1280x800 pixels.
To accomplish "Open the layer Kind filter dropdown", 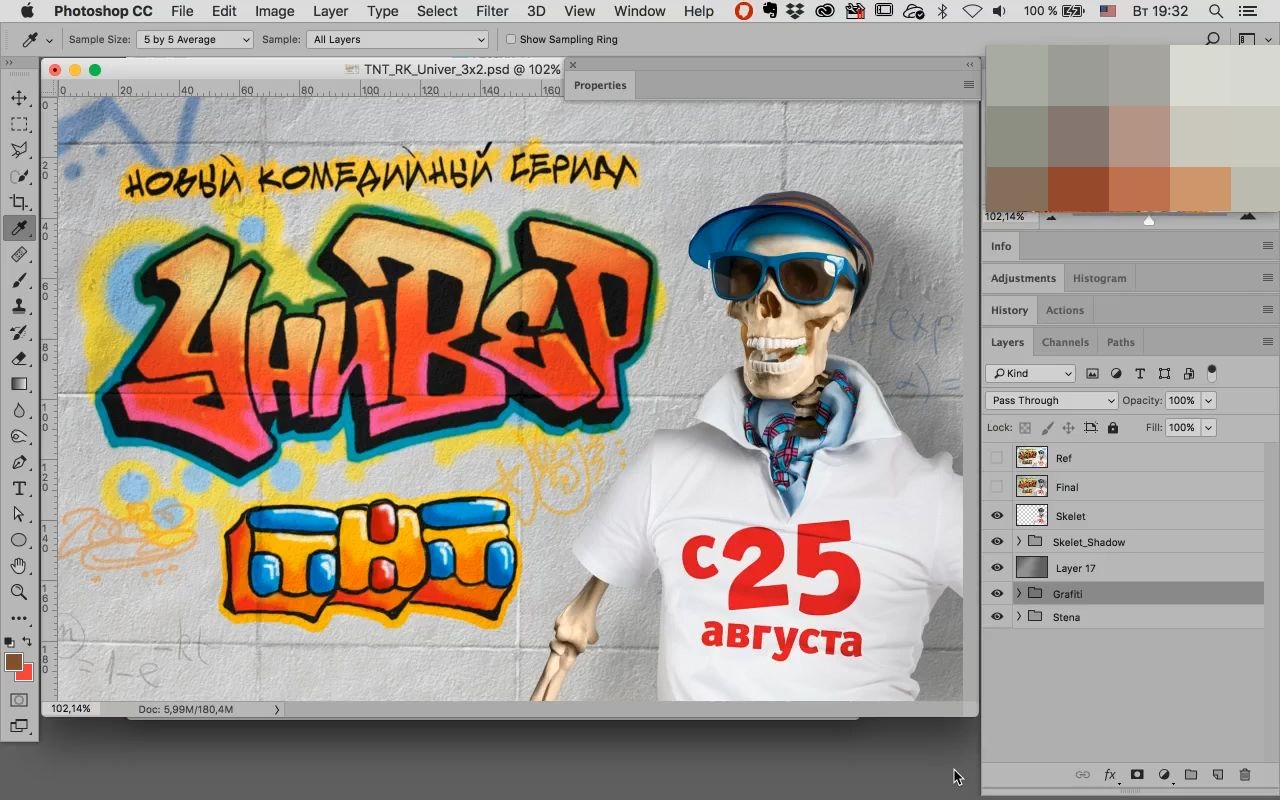I will pos(1030,373).
